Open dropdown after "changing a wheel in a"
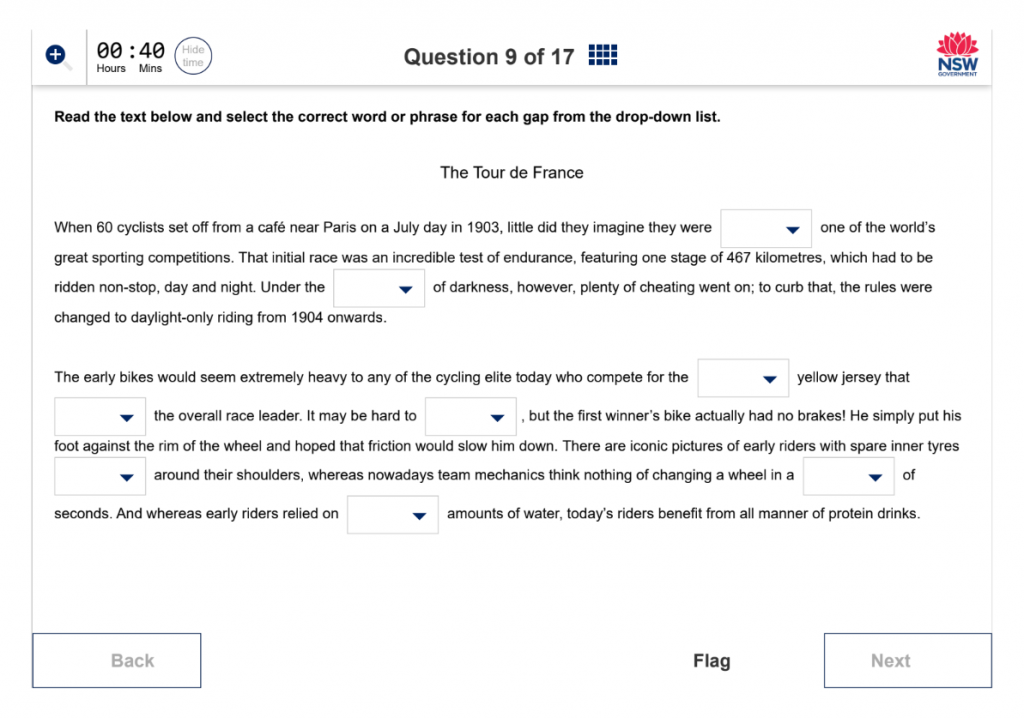The width and height of the screenshot is (1024, 718). (848, 476)
